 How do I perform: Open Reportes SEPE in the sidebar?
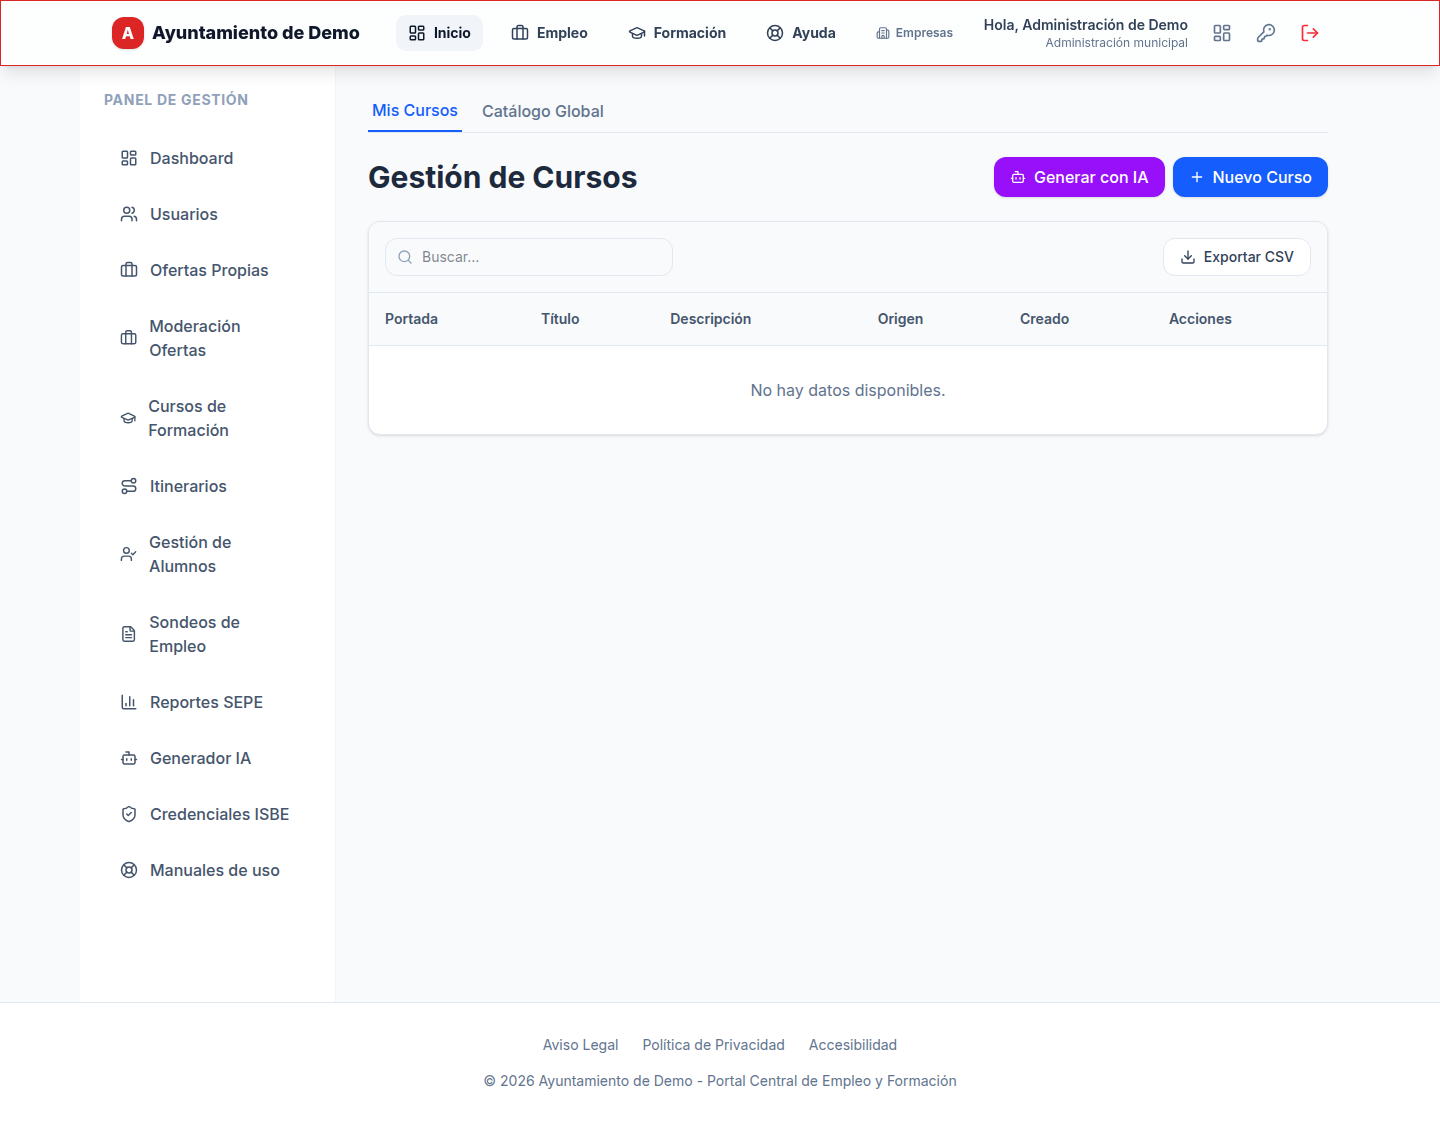click(x=207, y=702)
